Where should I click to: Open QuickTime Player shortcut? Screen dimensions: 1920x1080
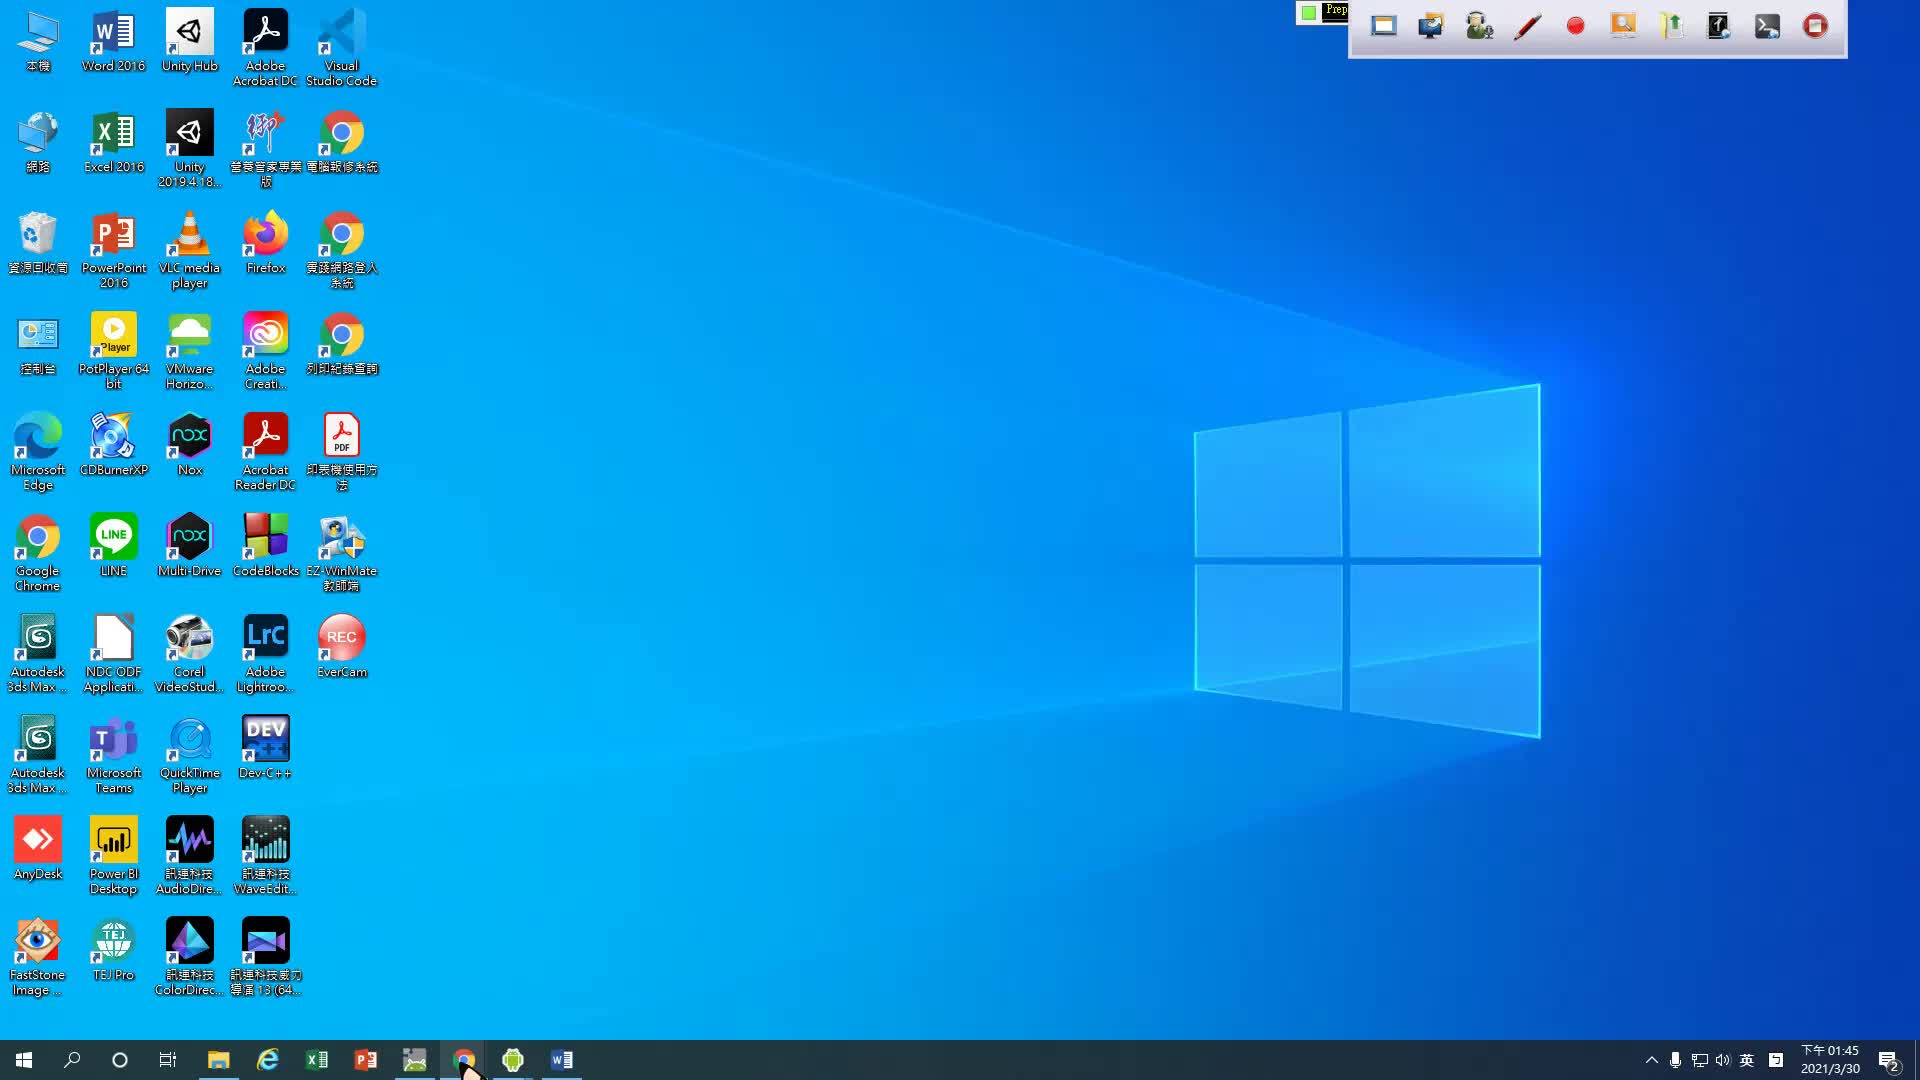point(189,756)
